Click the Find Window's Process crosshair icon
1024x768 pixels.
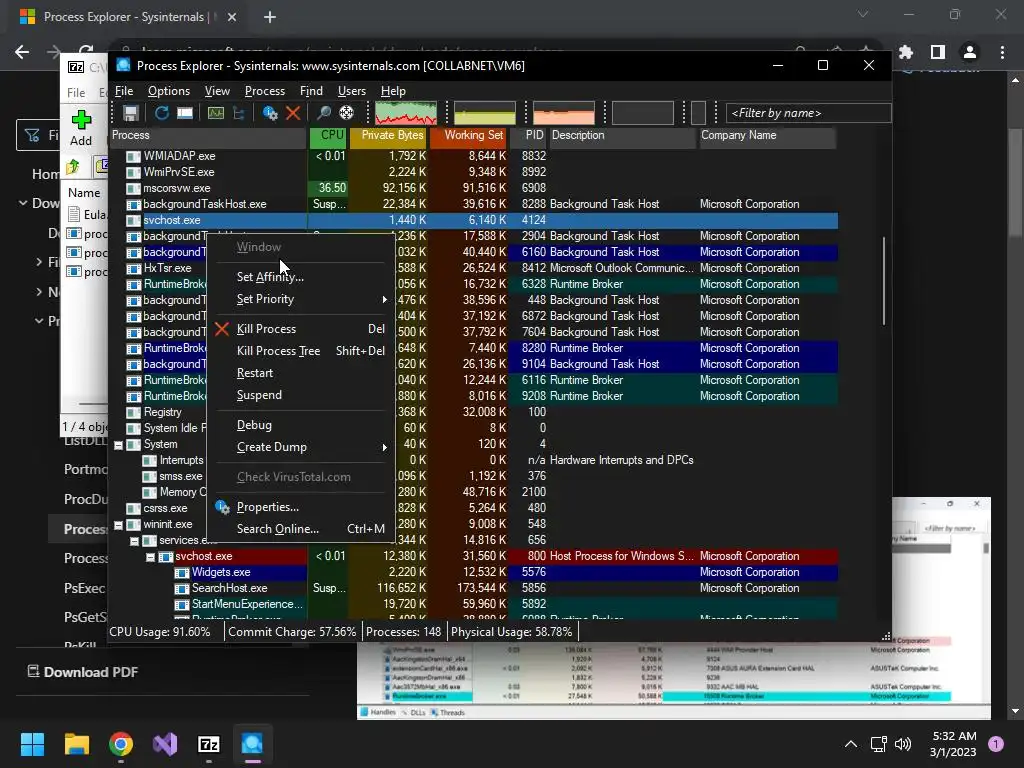click(346, 113)
